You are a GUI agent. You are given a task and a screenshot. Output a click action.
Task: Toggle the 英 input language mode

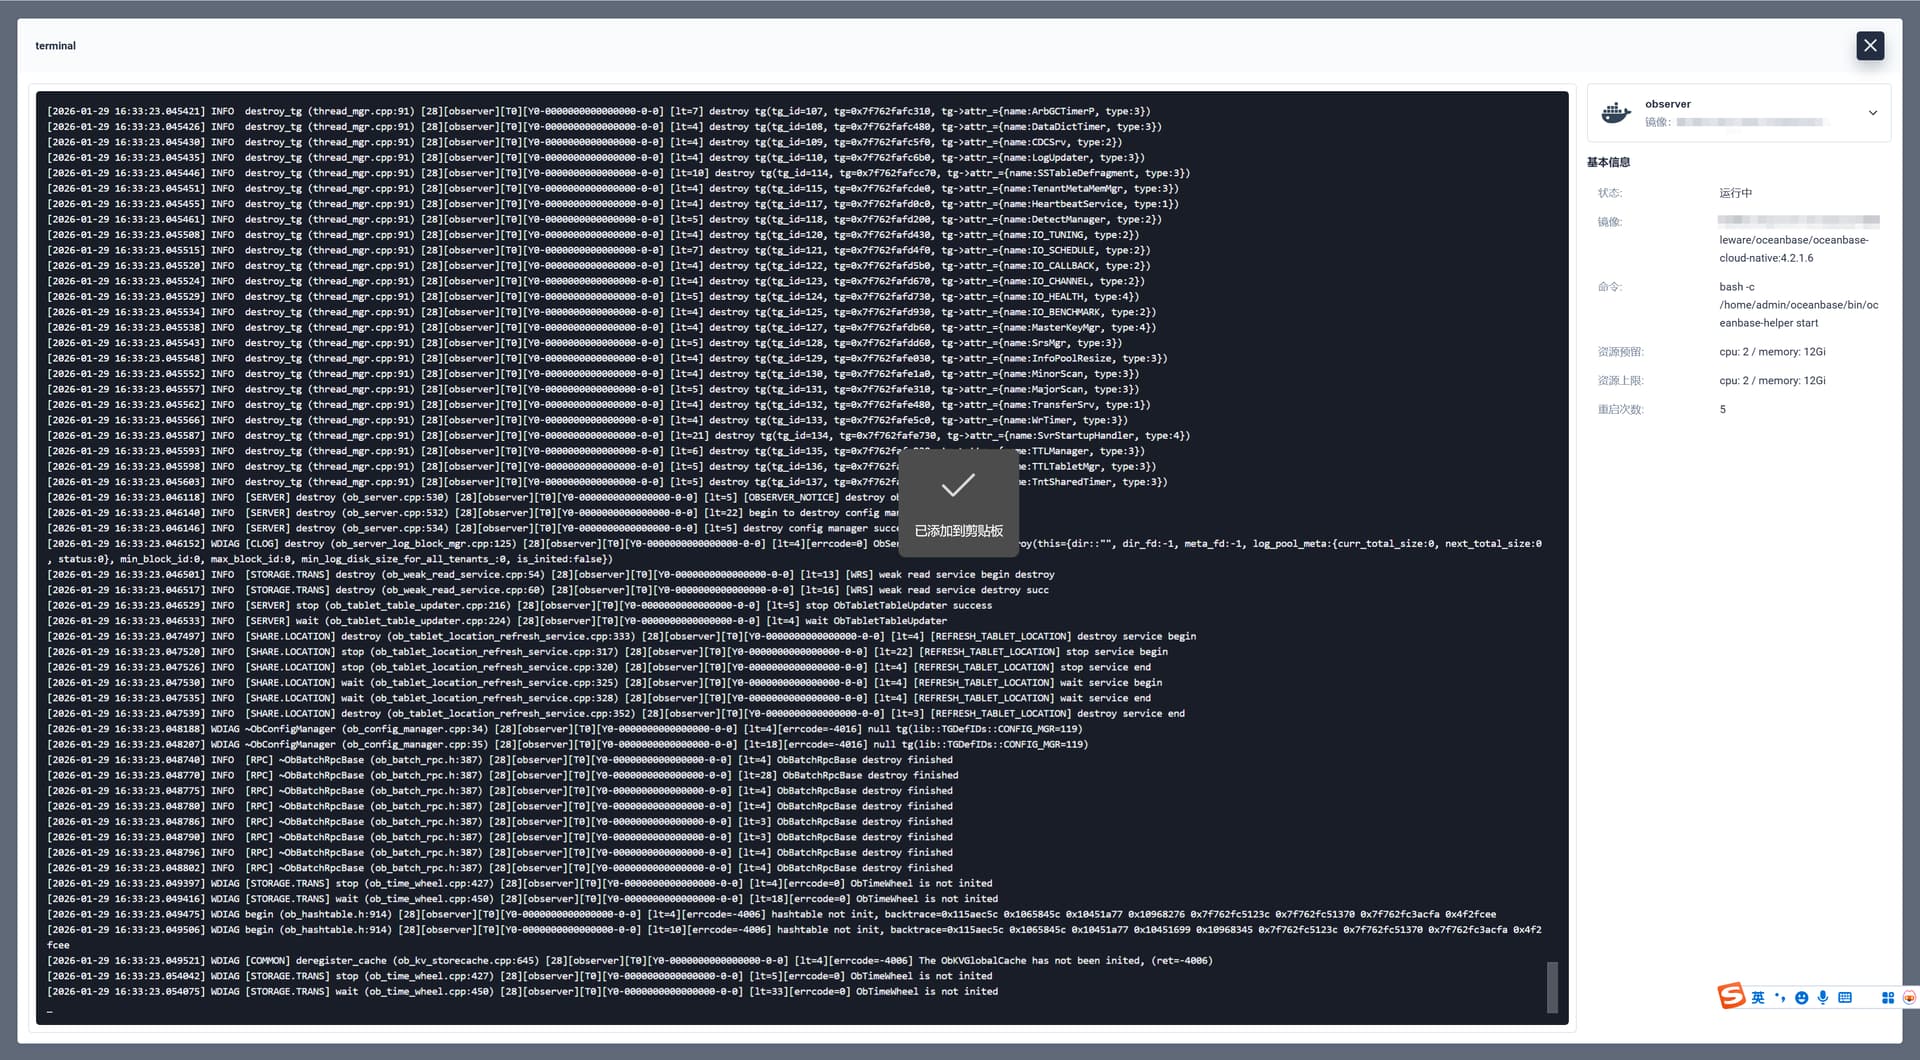point(1758,998)
